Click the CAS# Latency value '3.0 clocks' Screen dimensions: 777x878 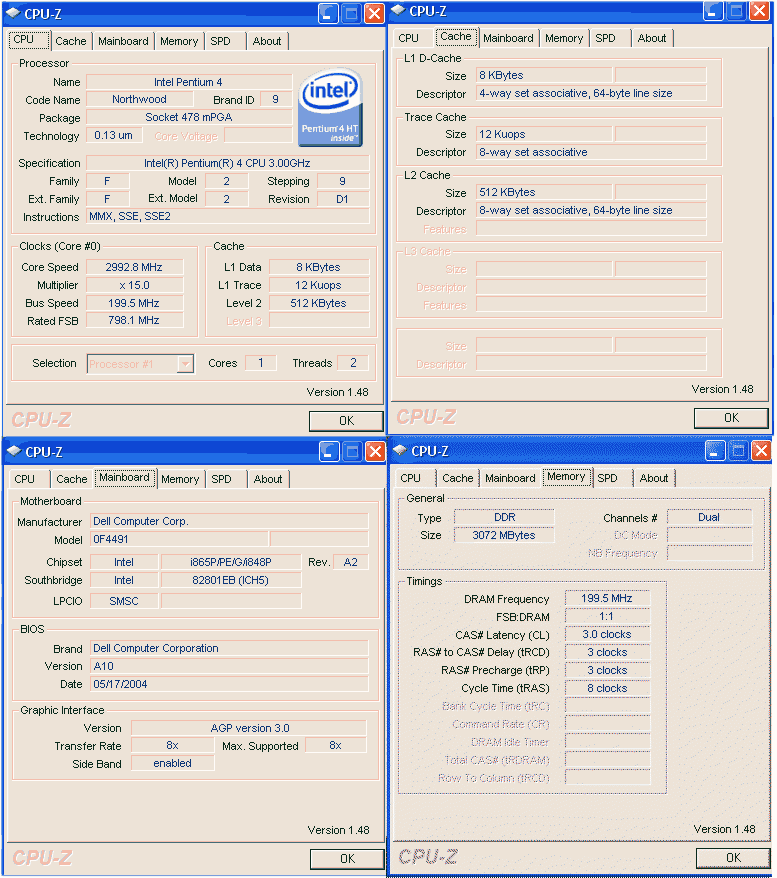607,634
